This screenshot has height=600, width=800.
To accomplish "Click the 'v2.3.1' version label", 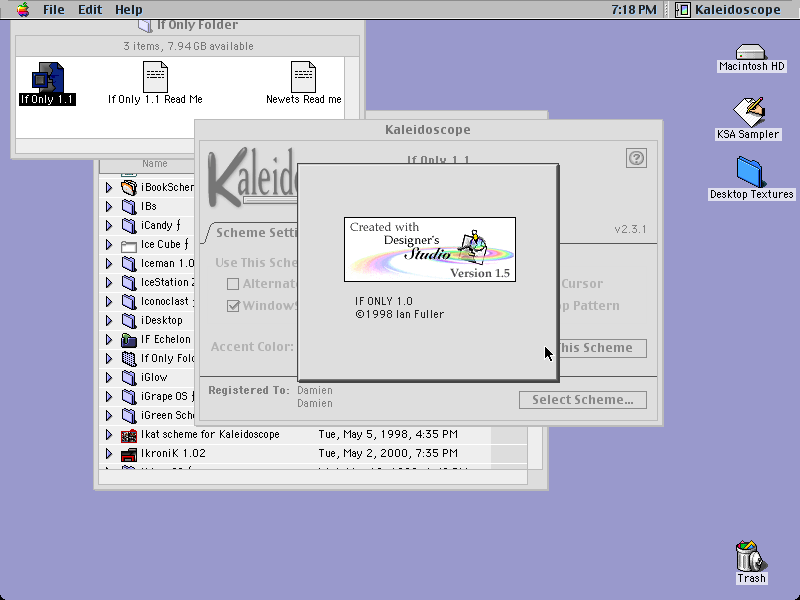I will coord(630,229).
